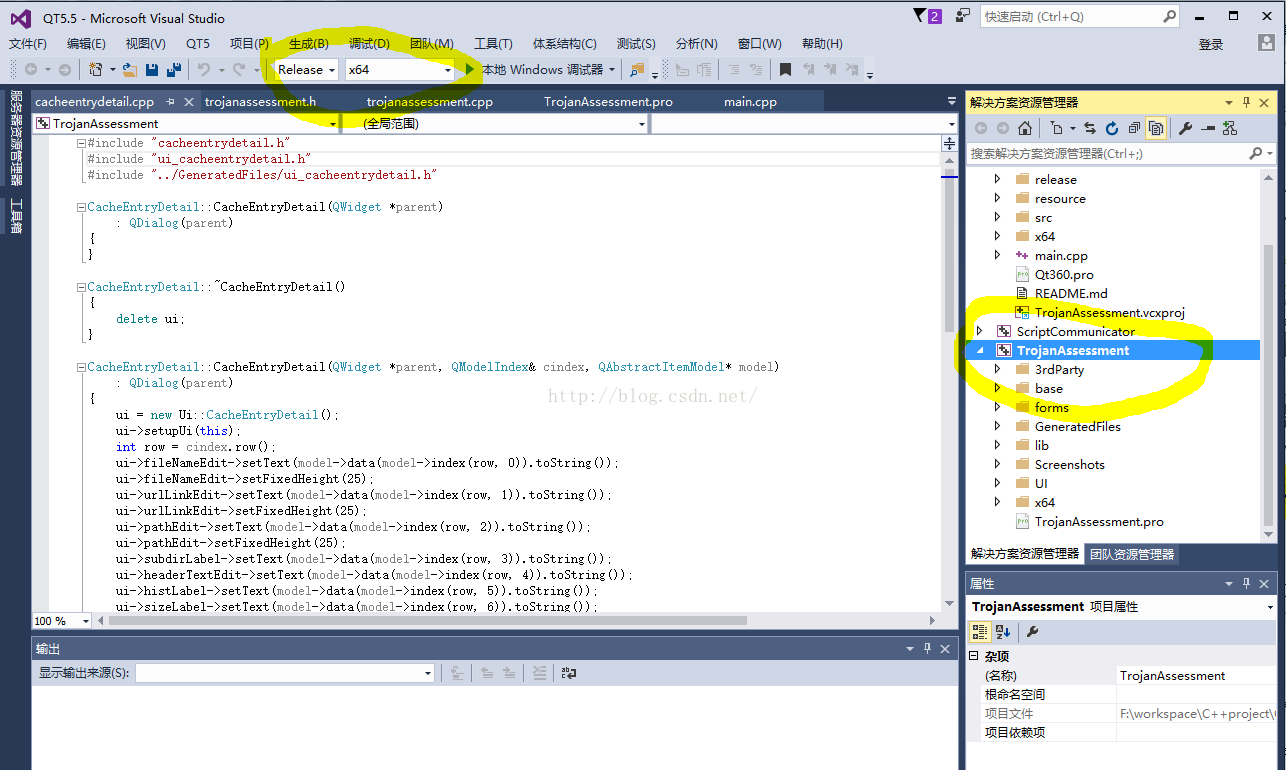Screen dimensions: 1286x770
Task: Switch to the main.cpp editor tab
Action: coord(750,102)
